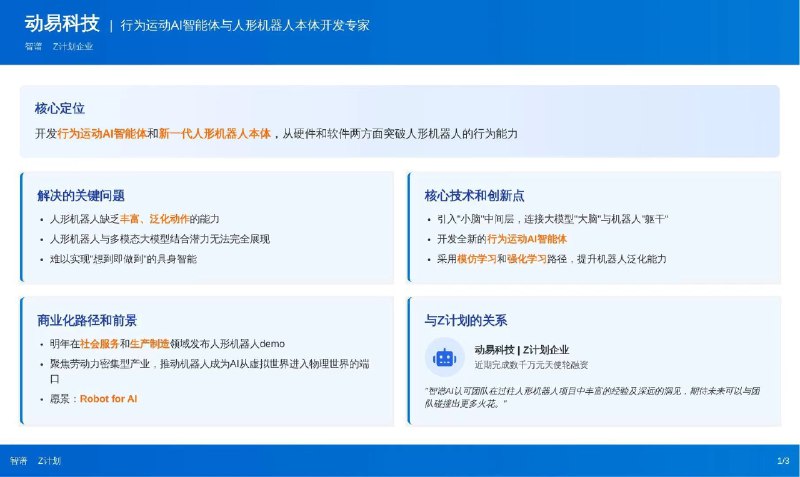Click the 智谱 tag in header
800x477 pixels.
[x=34, y=46]
